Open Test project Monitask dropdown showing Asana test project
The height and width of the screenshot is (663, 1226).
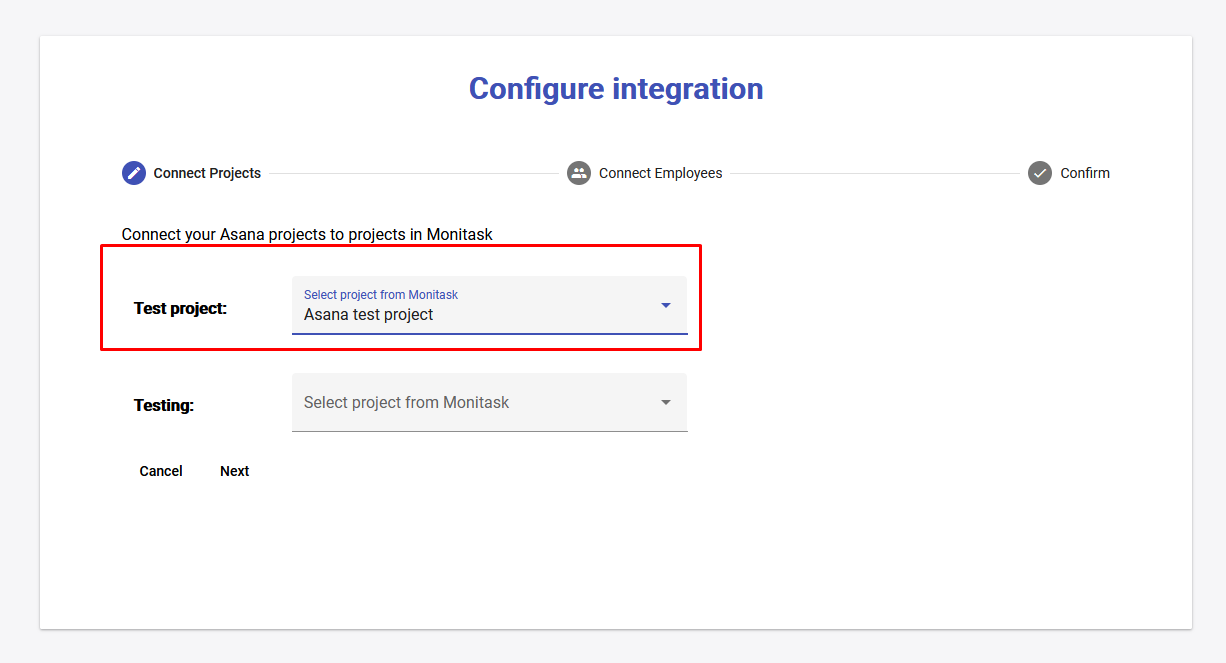(490, 305)
